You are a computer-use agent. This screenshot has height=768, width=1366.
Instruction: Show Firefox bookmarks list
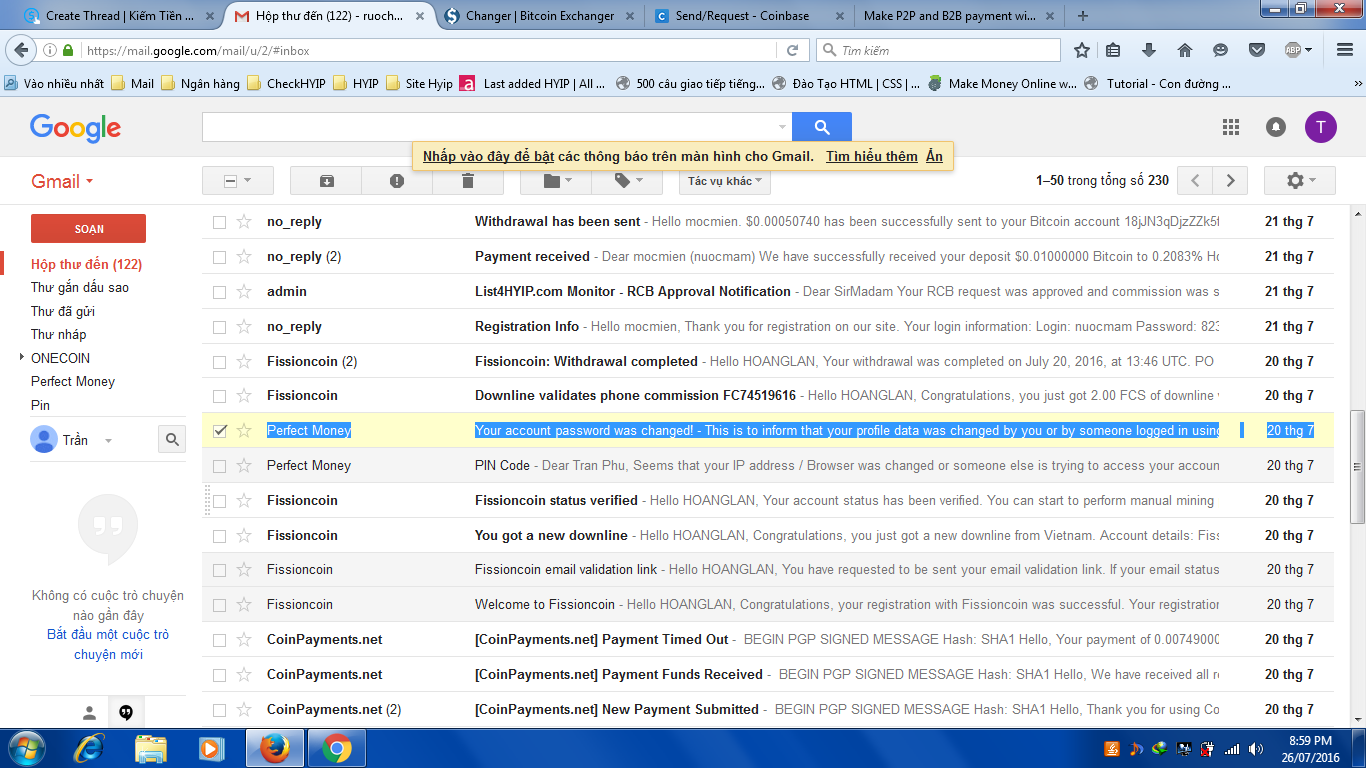1113,50
